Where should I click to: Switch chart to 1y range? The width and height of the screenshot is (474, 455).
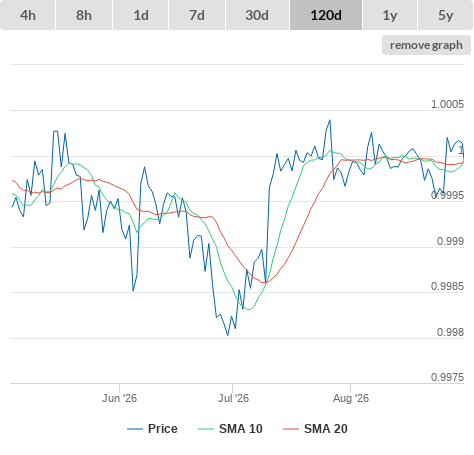(390, 15)
